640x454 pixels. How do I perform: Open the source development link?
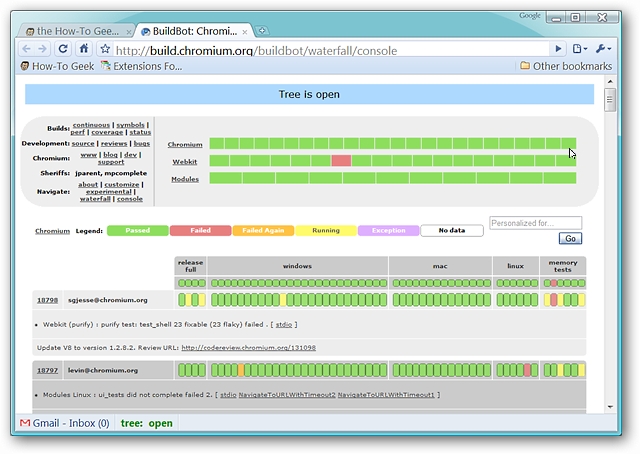coord(83,144)
